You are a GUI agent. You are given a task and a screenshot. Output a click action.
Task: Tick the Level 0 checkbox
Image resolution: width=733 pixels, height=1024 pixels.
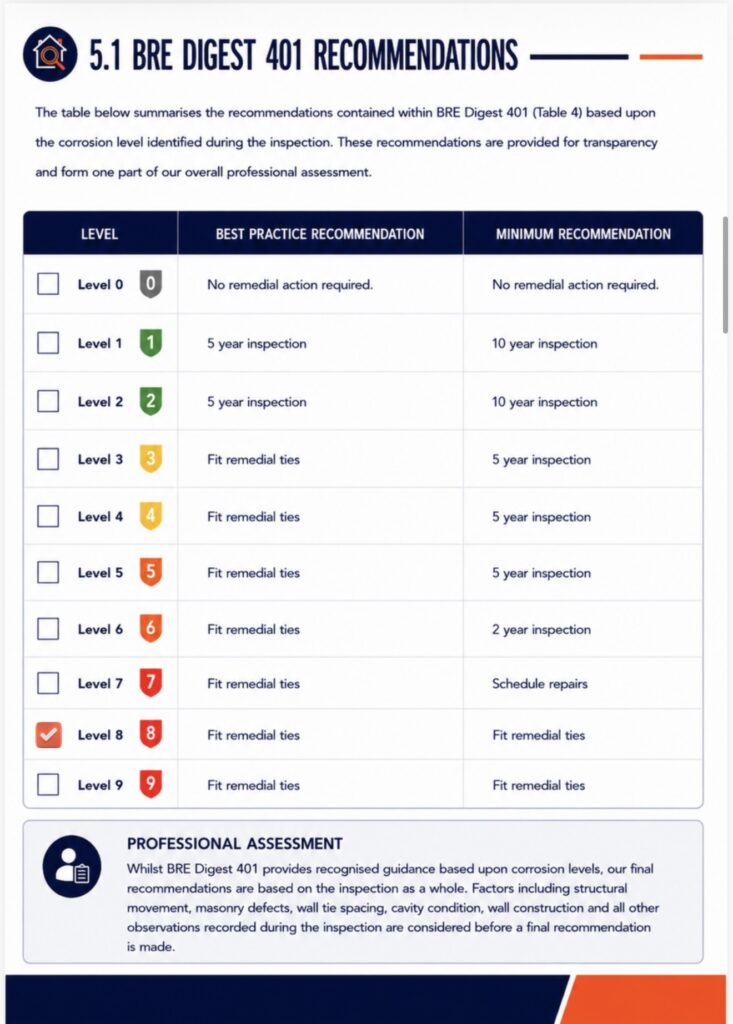pos(48,284)
